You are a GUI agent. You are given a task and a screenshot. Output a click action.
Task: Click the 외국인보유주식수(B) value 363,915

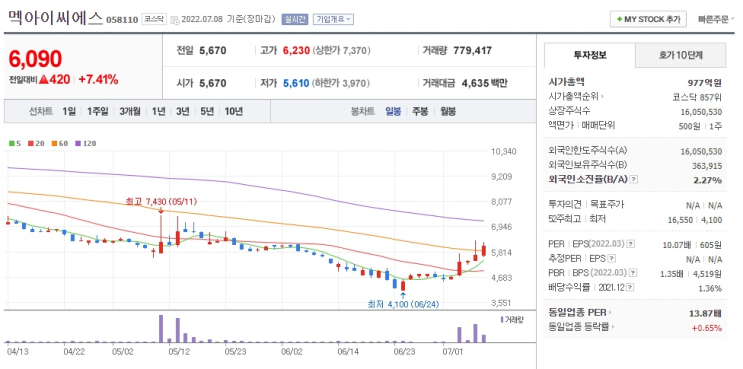click(707, 166)
